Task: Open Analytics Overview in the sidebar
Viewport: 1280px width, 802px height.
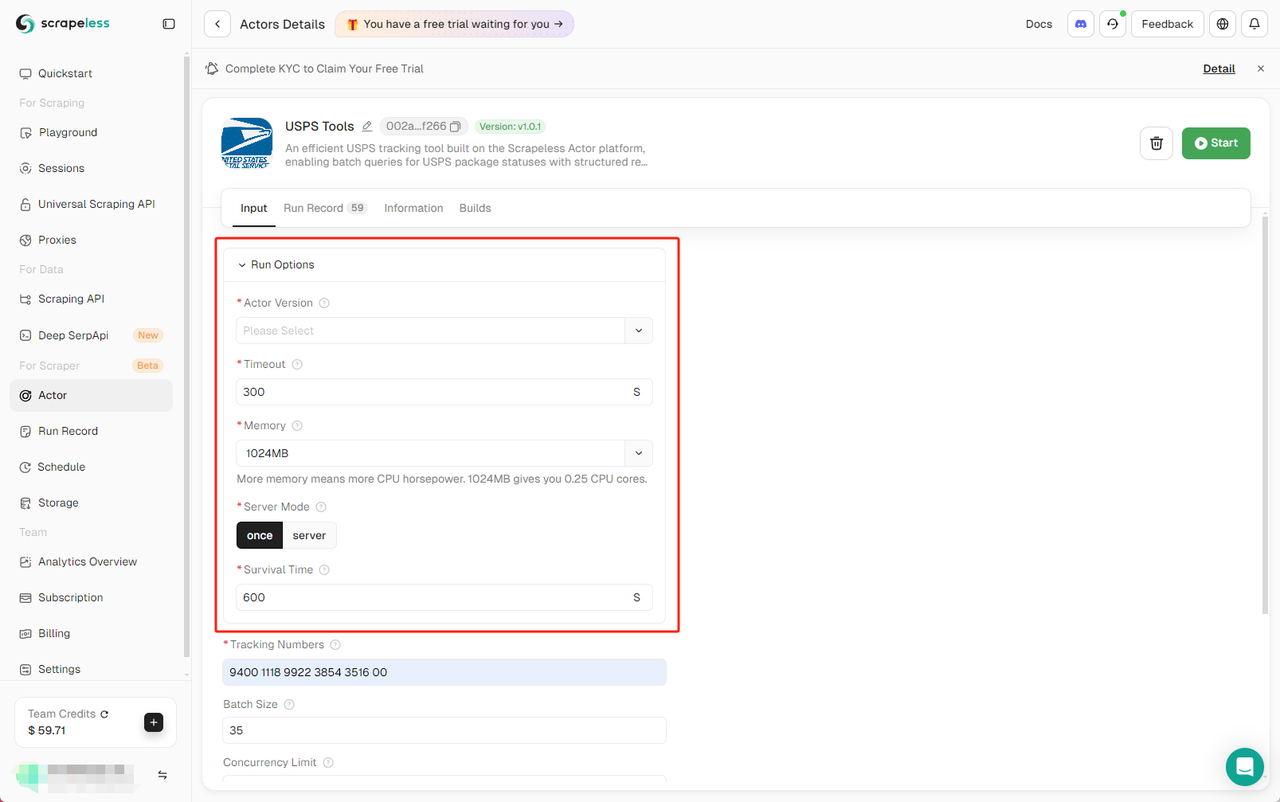Action: (x=91, y=563)
